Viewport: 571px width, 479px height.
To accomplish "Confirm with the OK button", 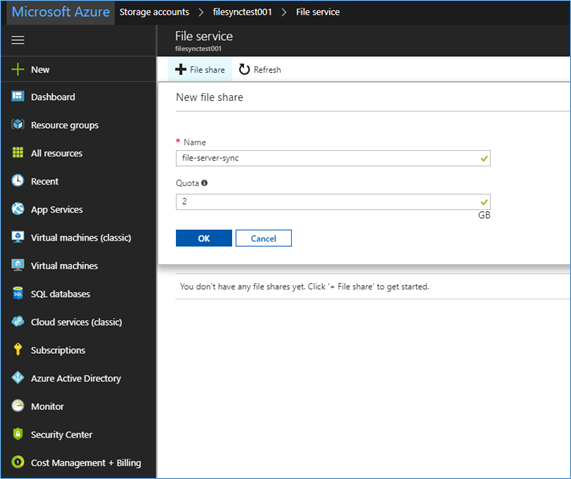I will (204, 238).
